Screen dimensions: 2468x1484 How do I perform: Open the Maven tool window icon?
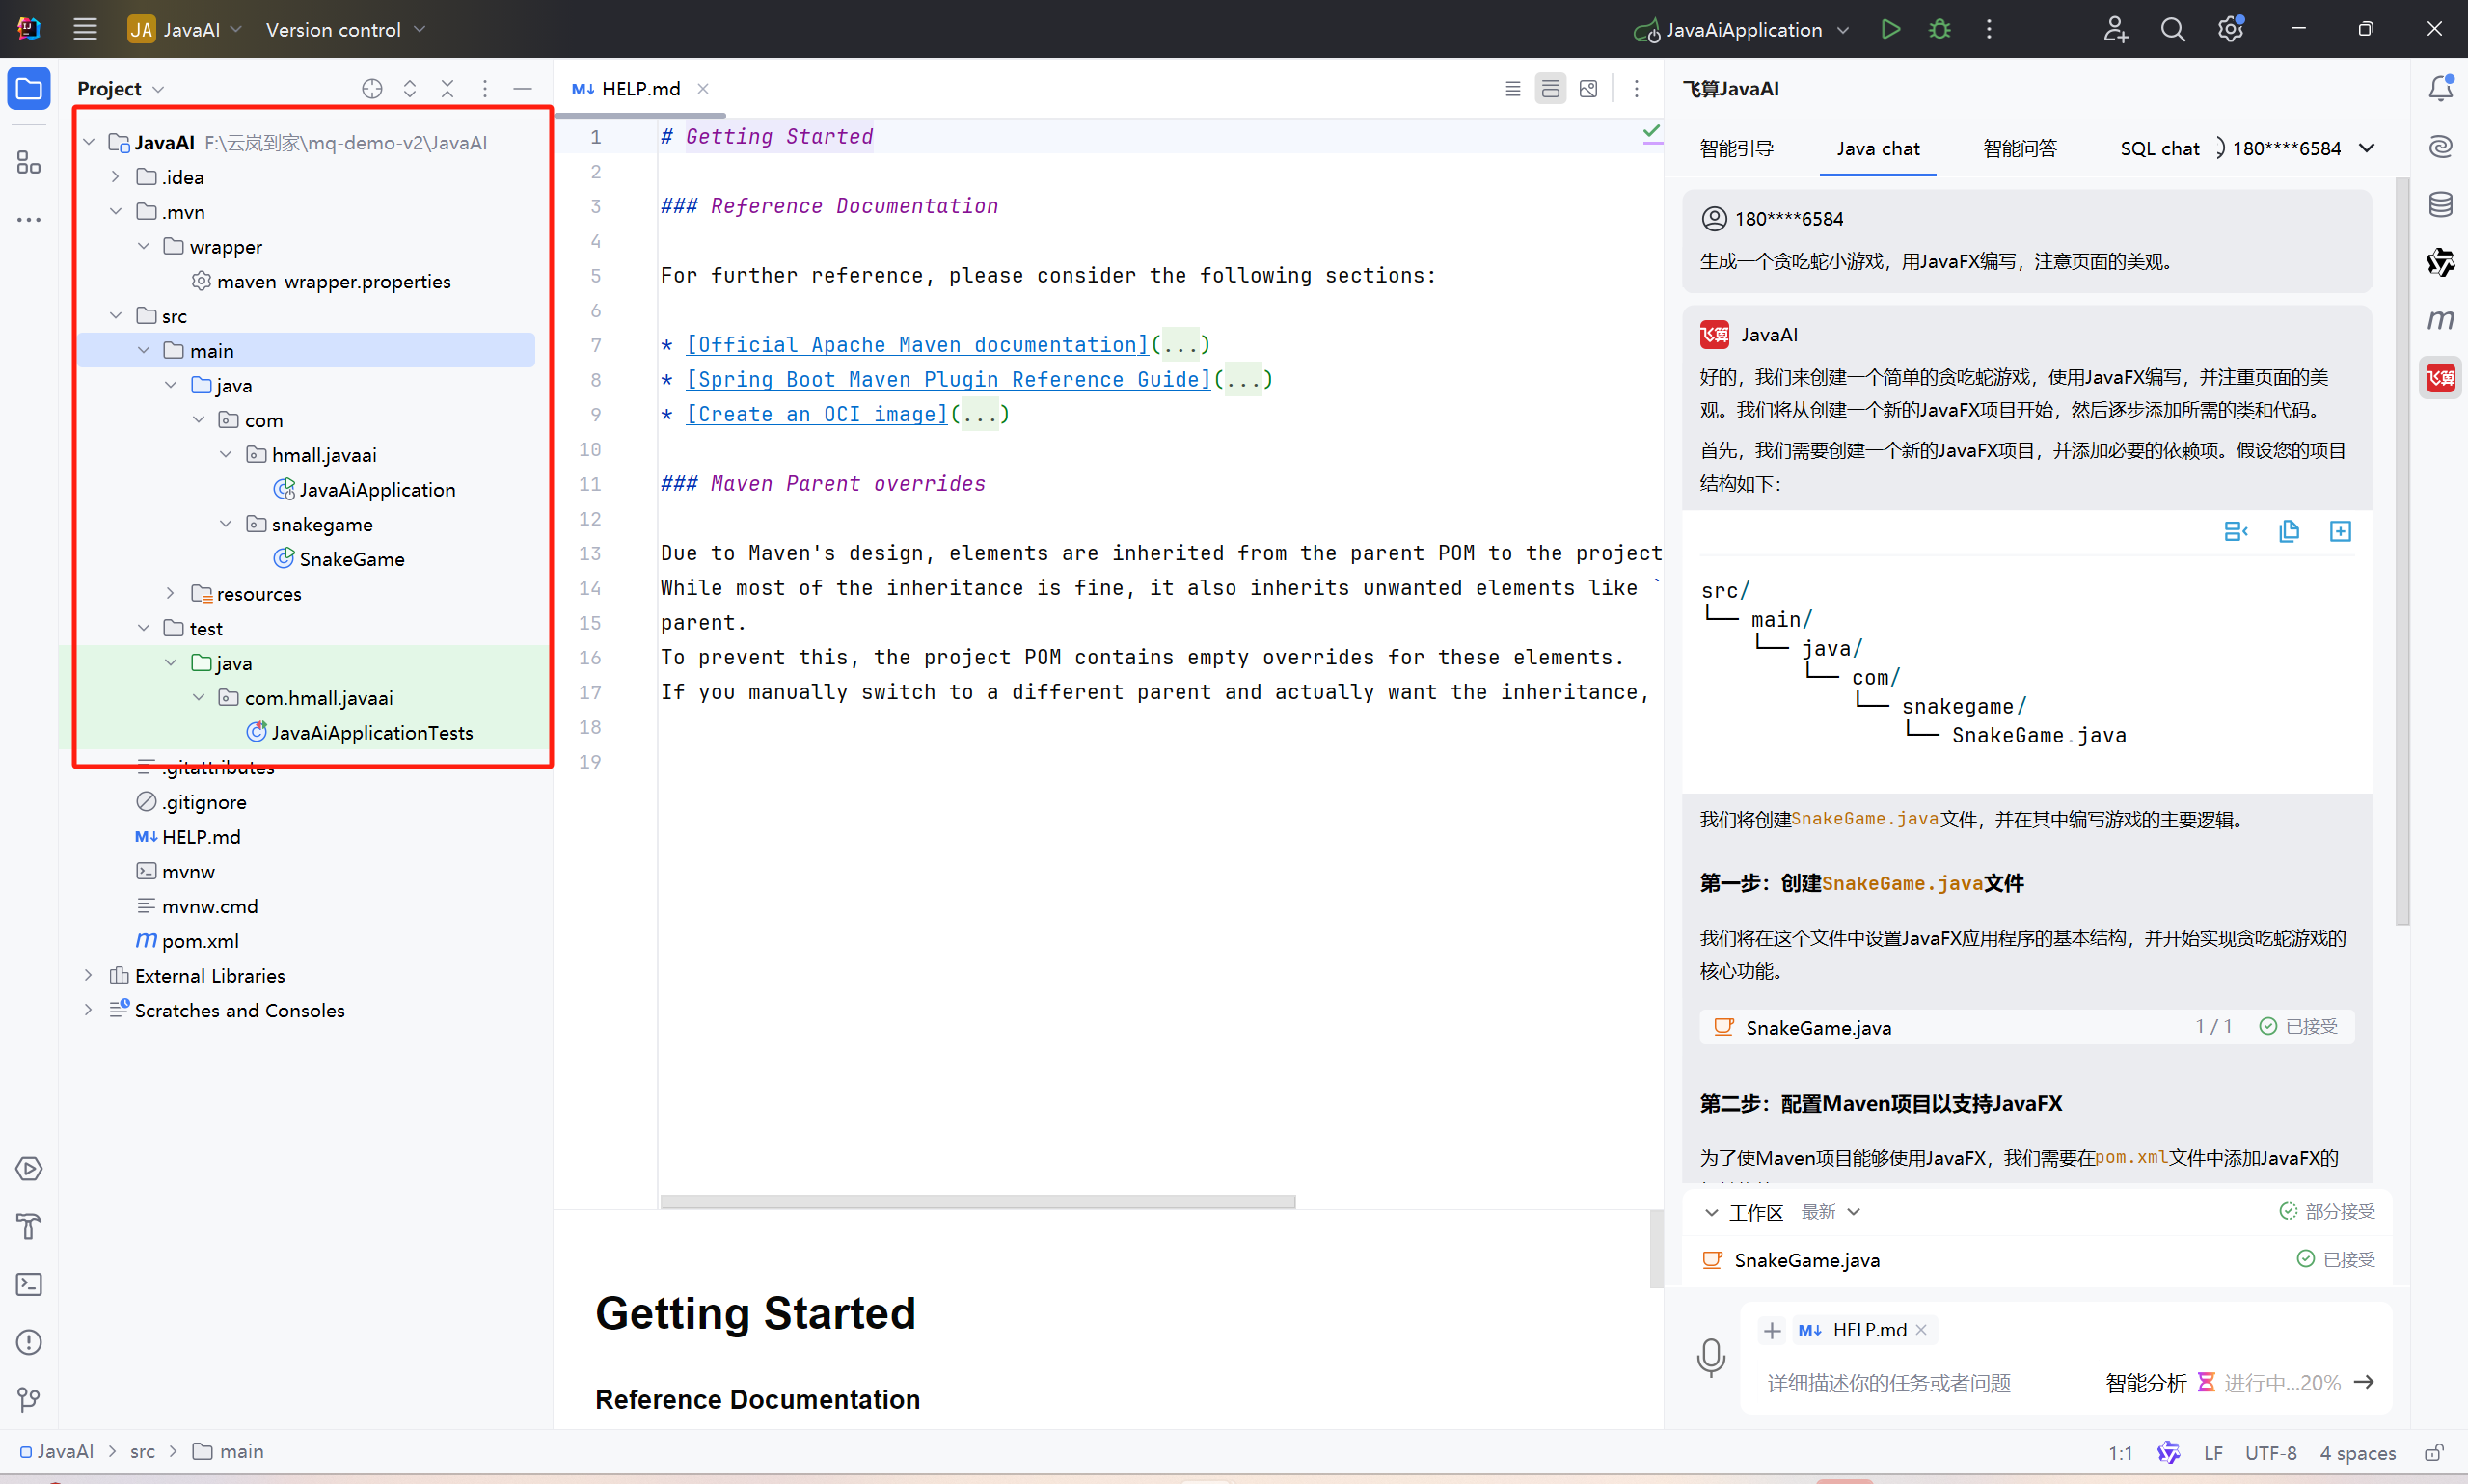tap(2440, 320)
